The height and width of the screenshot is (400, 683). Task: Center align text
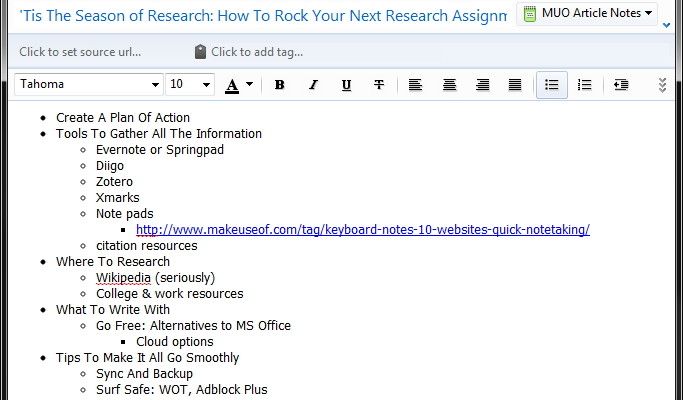449,85
